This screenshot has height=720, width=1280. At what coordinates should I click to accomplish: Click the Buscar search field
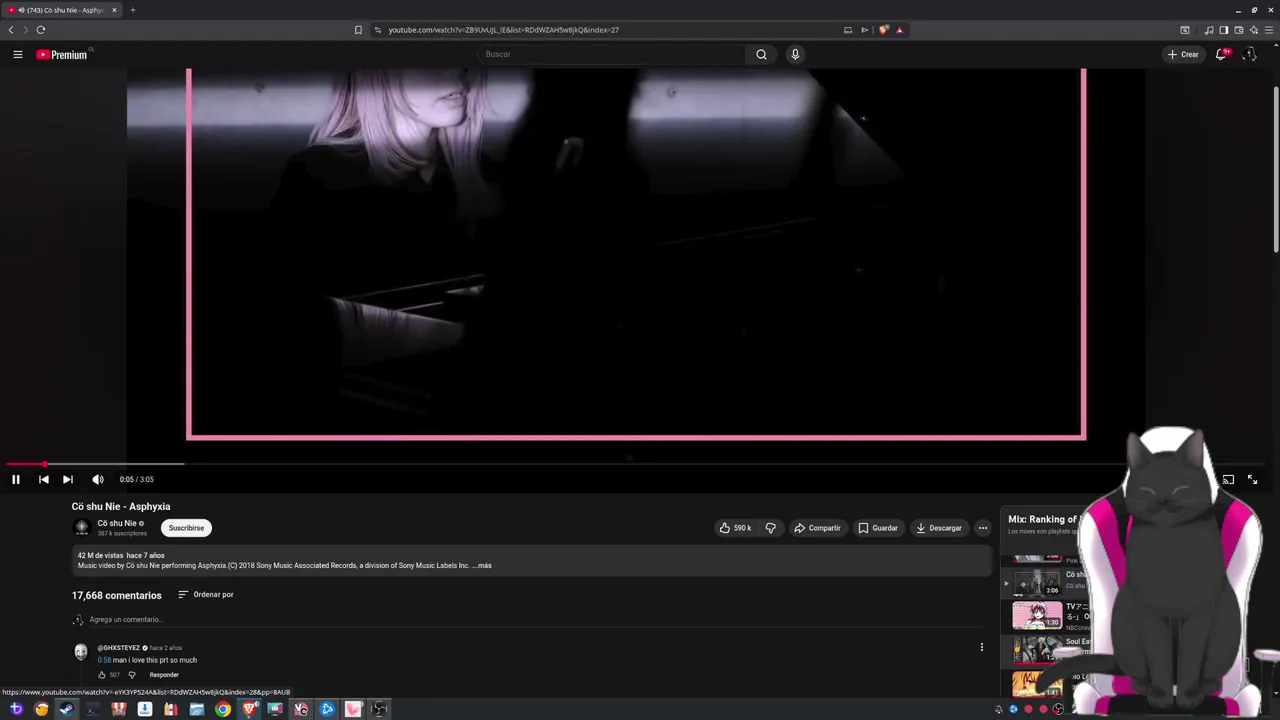tap(611, 54)
